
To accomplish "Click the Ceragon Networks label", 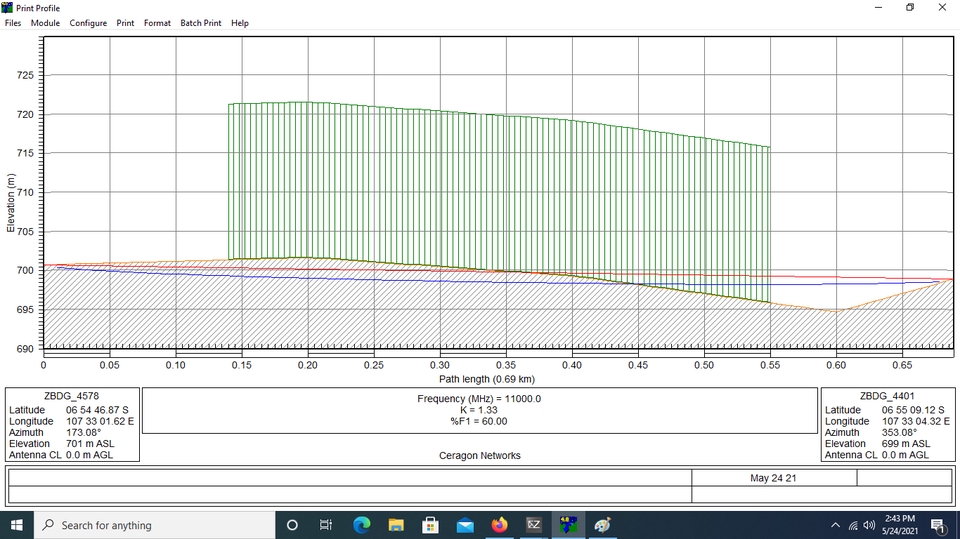I will click(479, 456).
